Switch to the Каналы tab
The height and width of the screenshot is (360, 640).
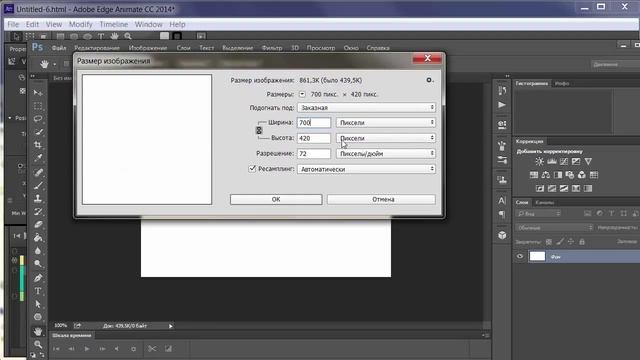[544, 202]
